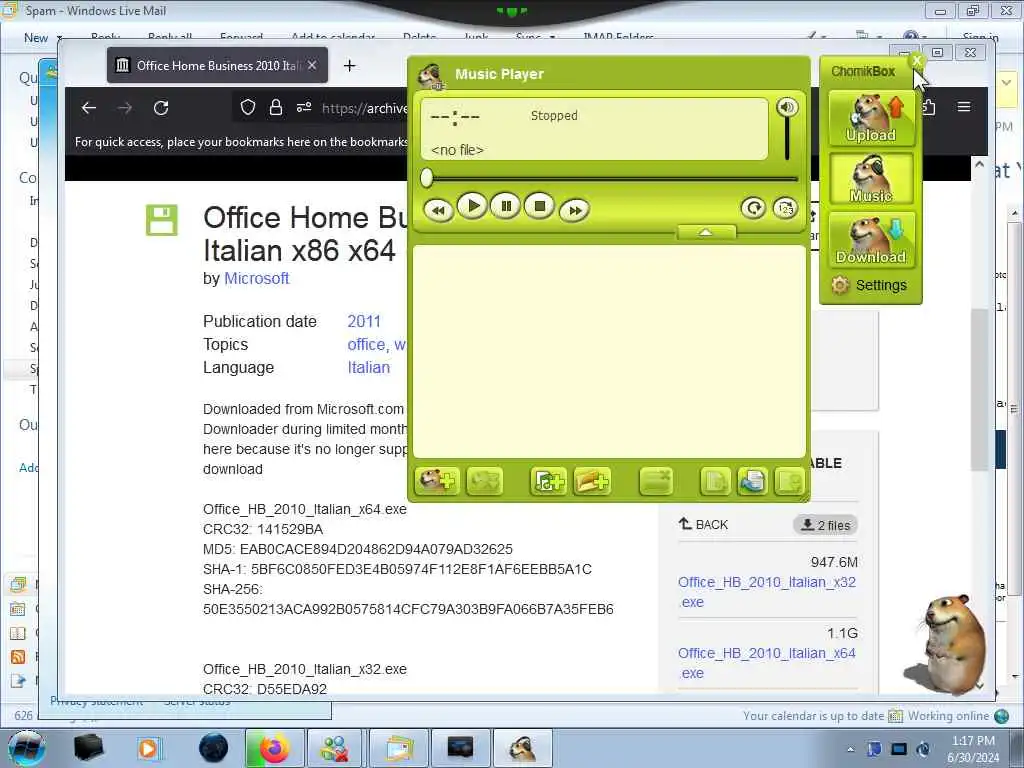Open Firefox extensions puzzle icon

click(x=929, y=107)
